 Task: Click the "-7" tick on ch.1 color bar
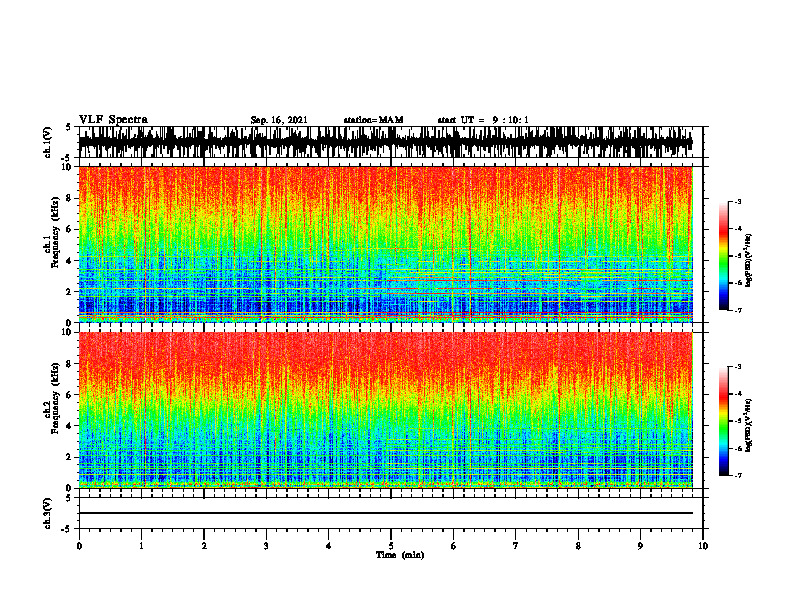(x=738, y=311)
